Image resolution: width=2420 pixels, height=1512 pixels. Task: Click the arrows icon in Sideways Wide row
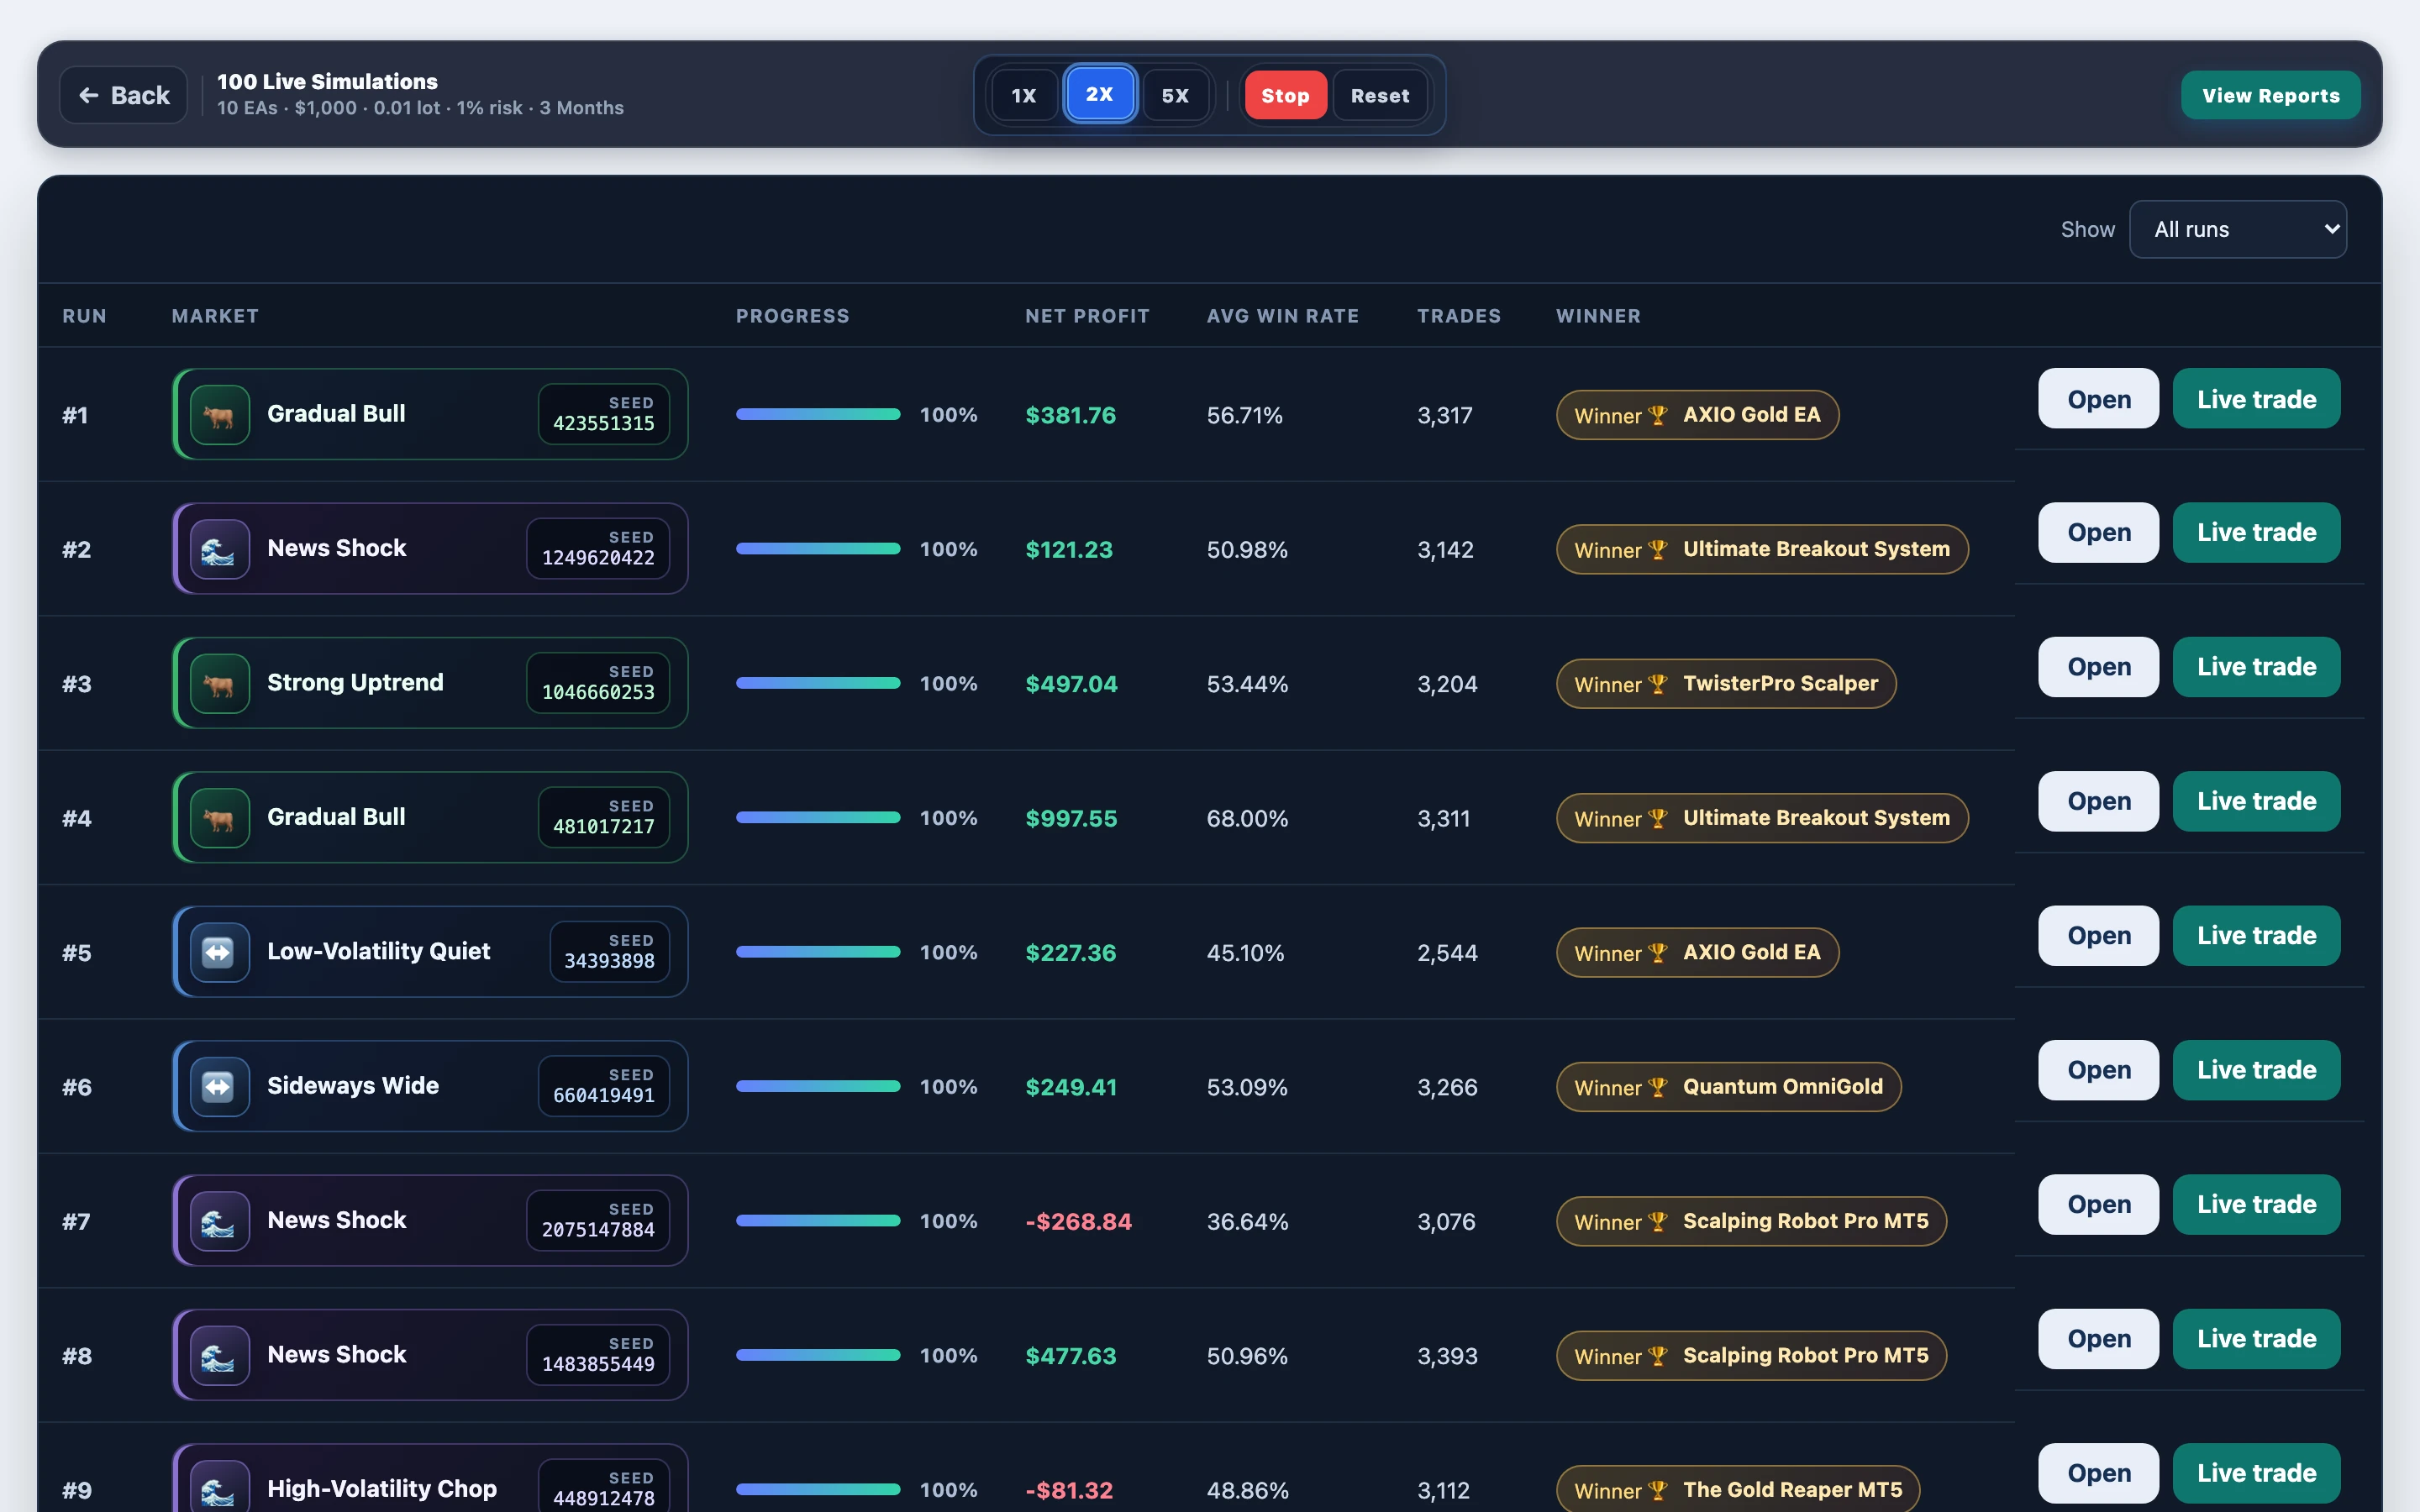(219, 1086)
